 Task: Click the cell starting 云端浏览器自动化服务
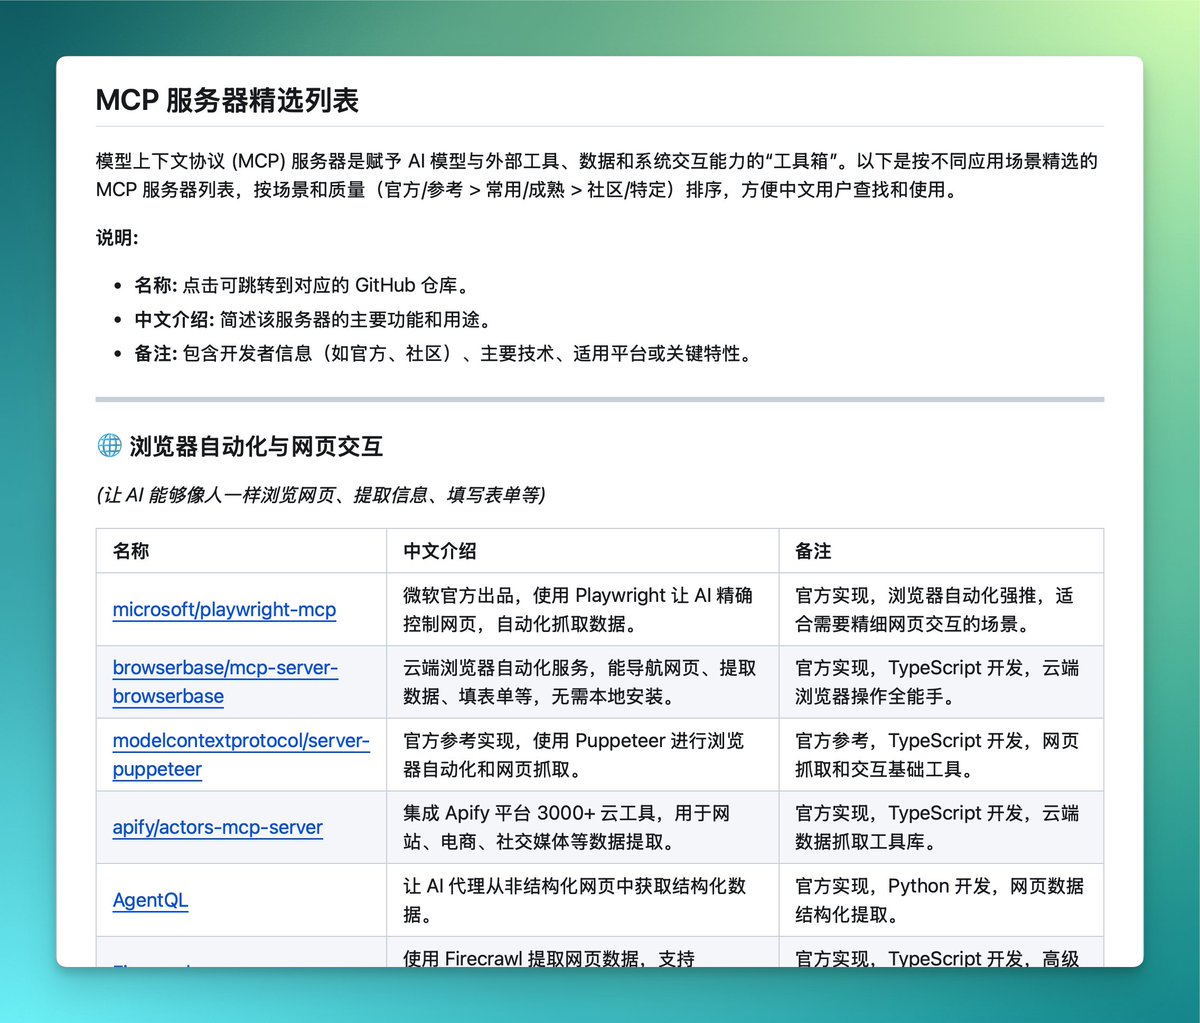coord(582,682)
